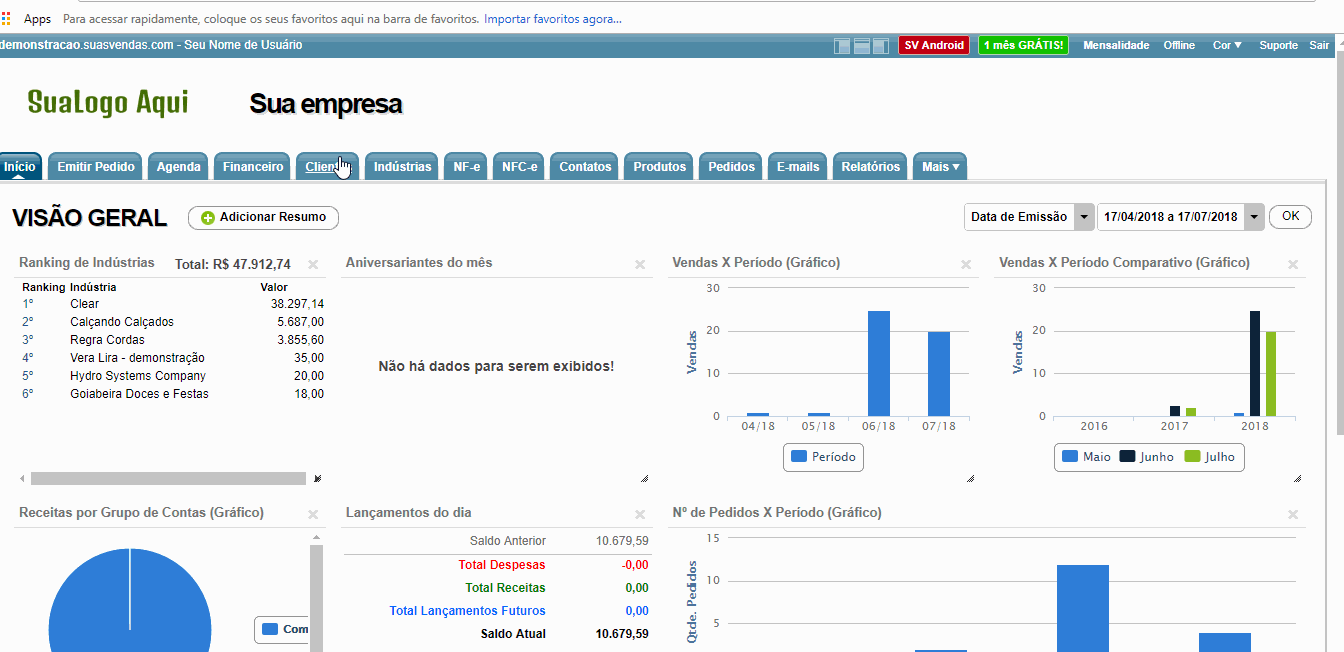Click the green plus icon in Adicionar Resumo
1344x652 pixels.
pos(207,218)
